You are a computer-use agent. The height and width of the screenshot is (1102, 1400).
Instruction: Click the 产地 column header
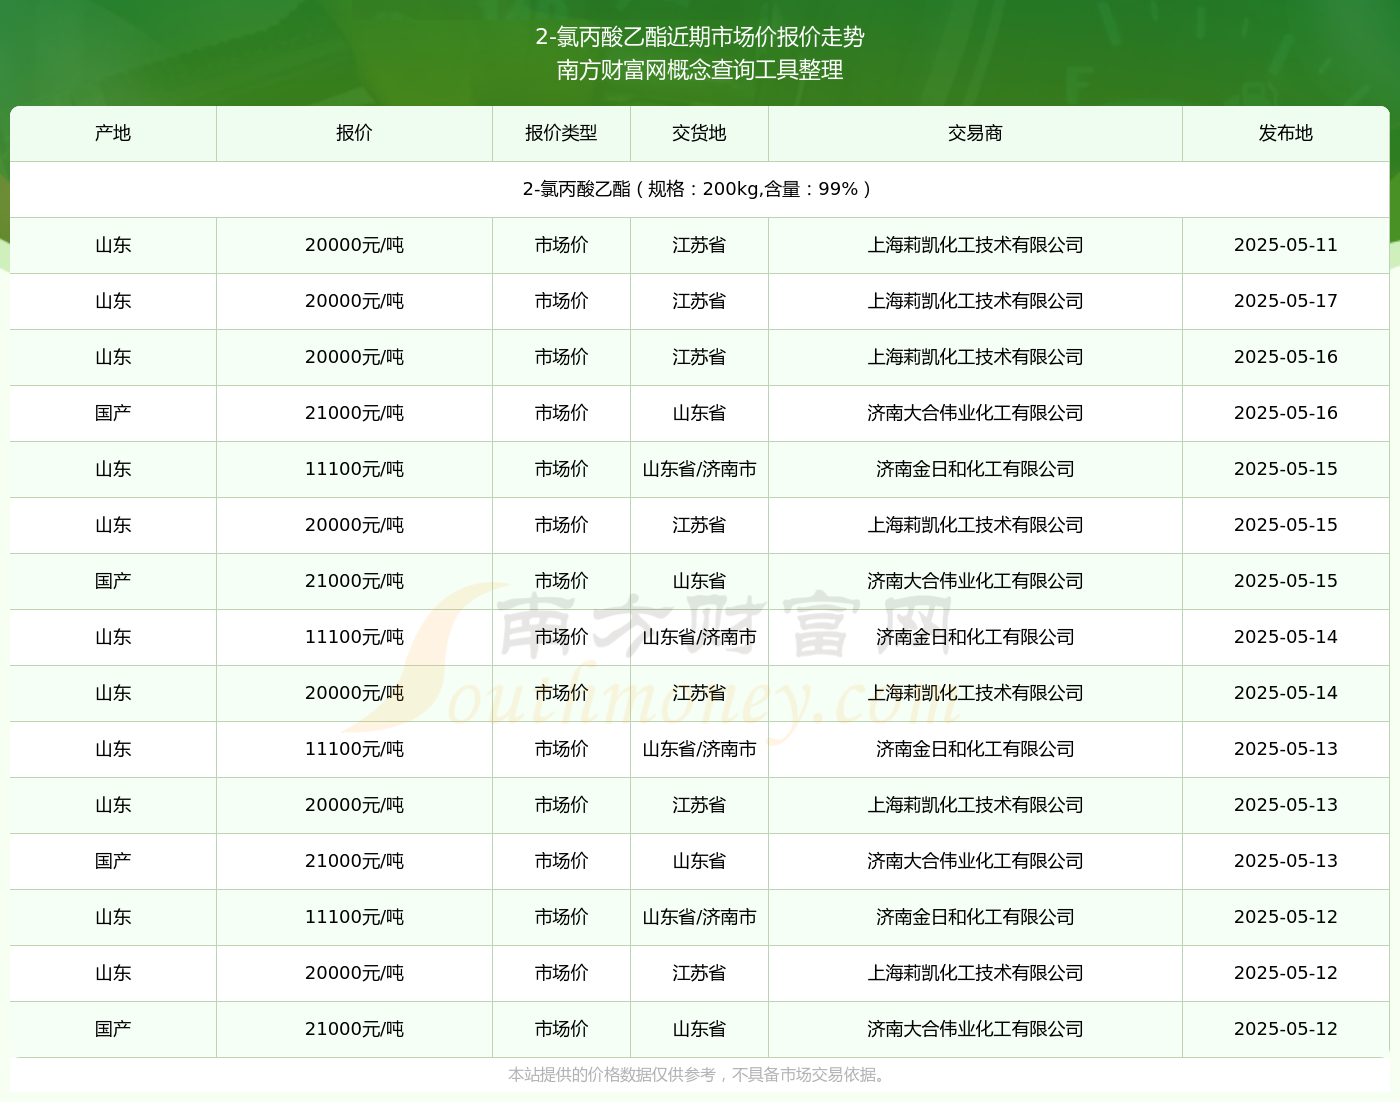coord(113,133)
